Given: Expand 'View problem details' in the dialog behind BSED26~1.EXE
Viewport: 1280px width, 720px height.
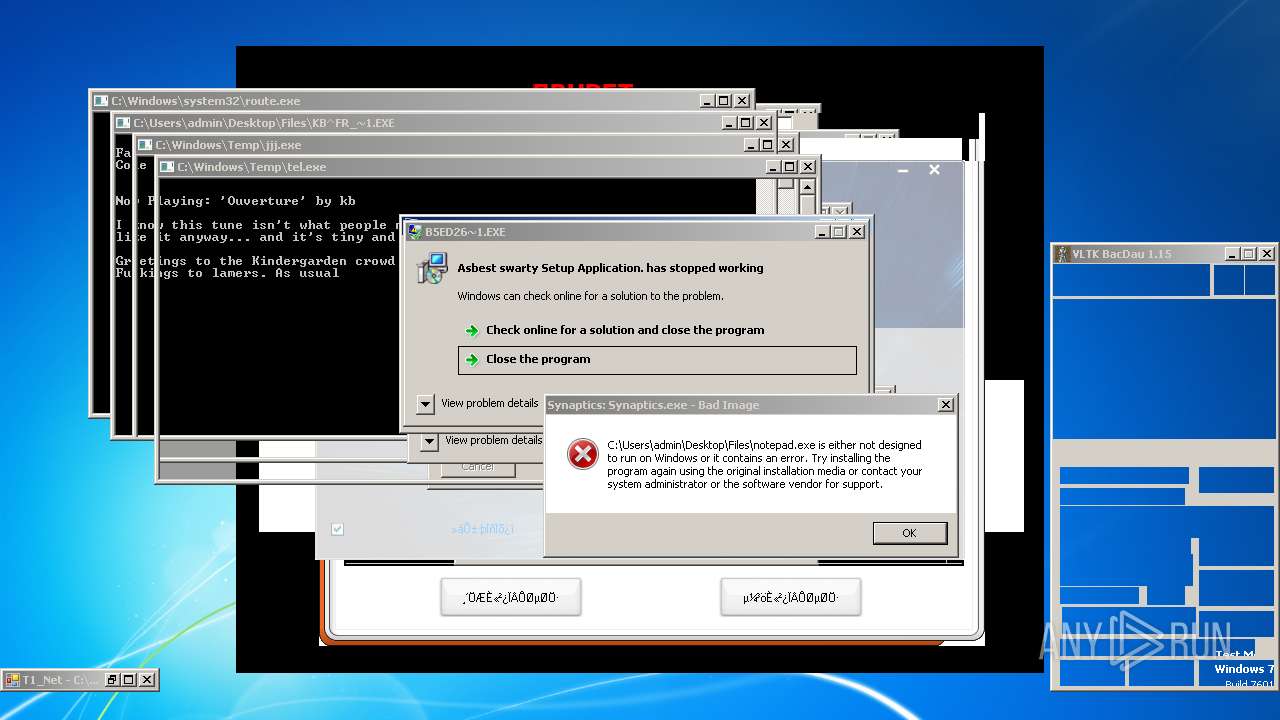Looking at the screenshot, I should pos(430,441).
